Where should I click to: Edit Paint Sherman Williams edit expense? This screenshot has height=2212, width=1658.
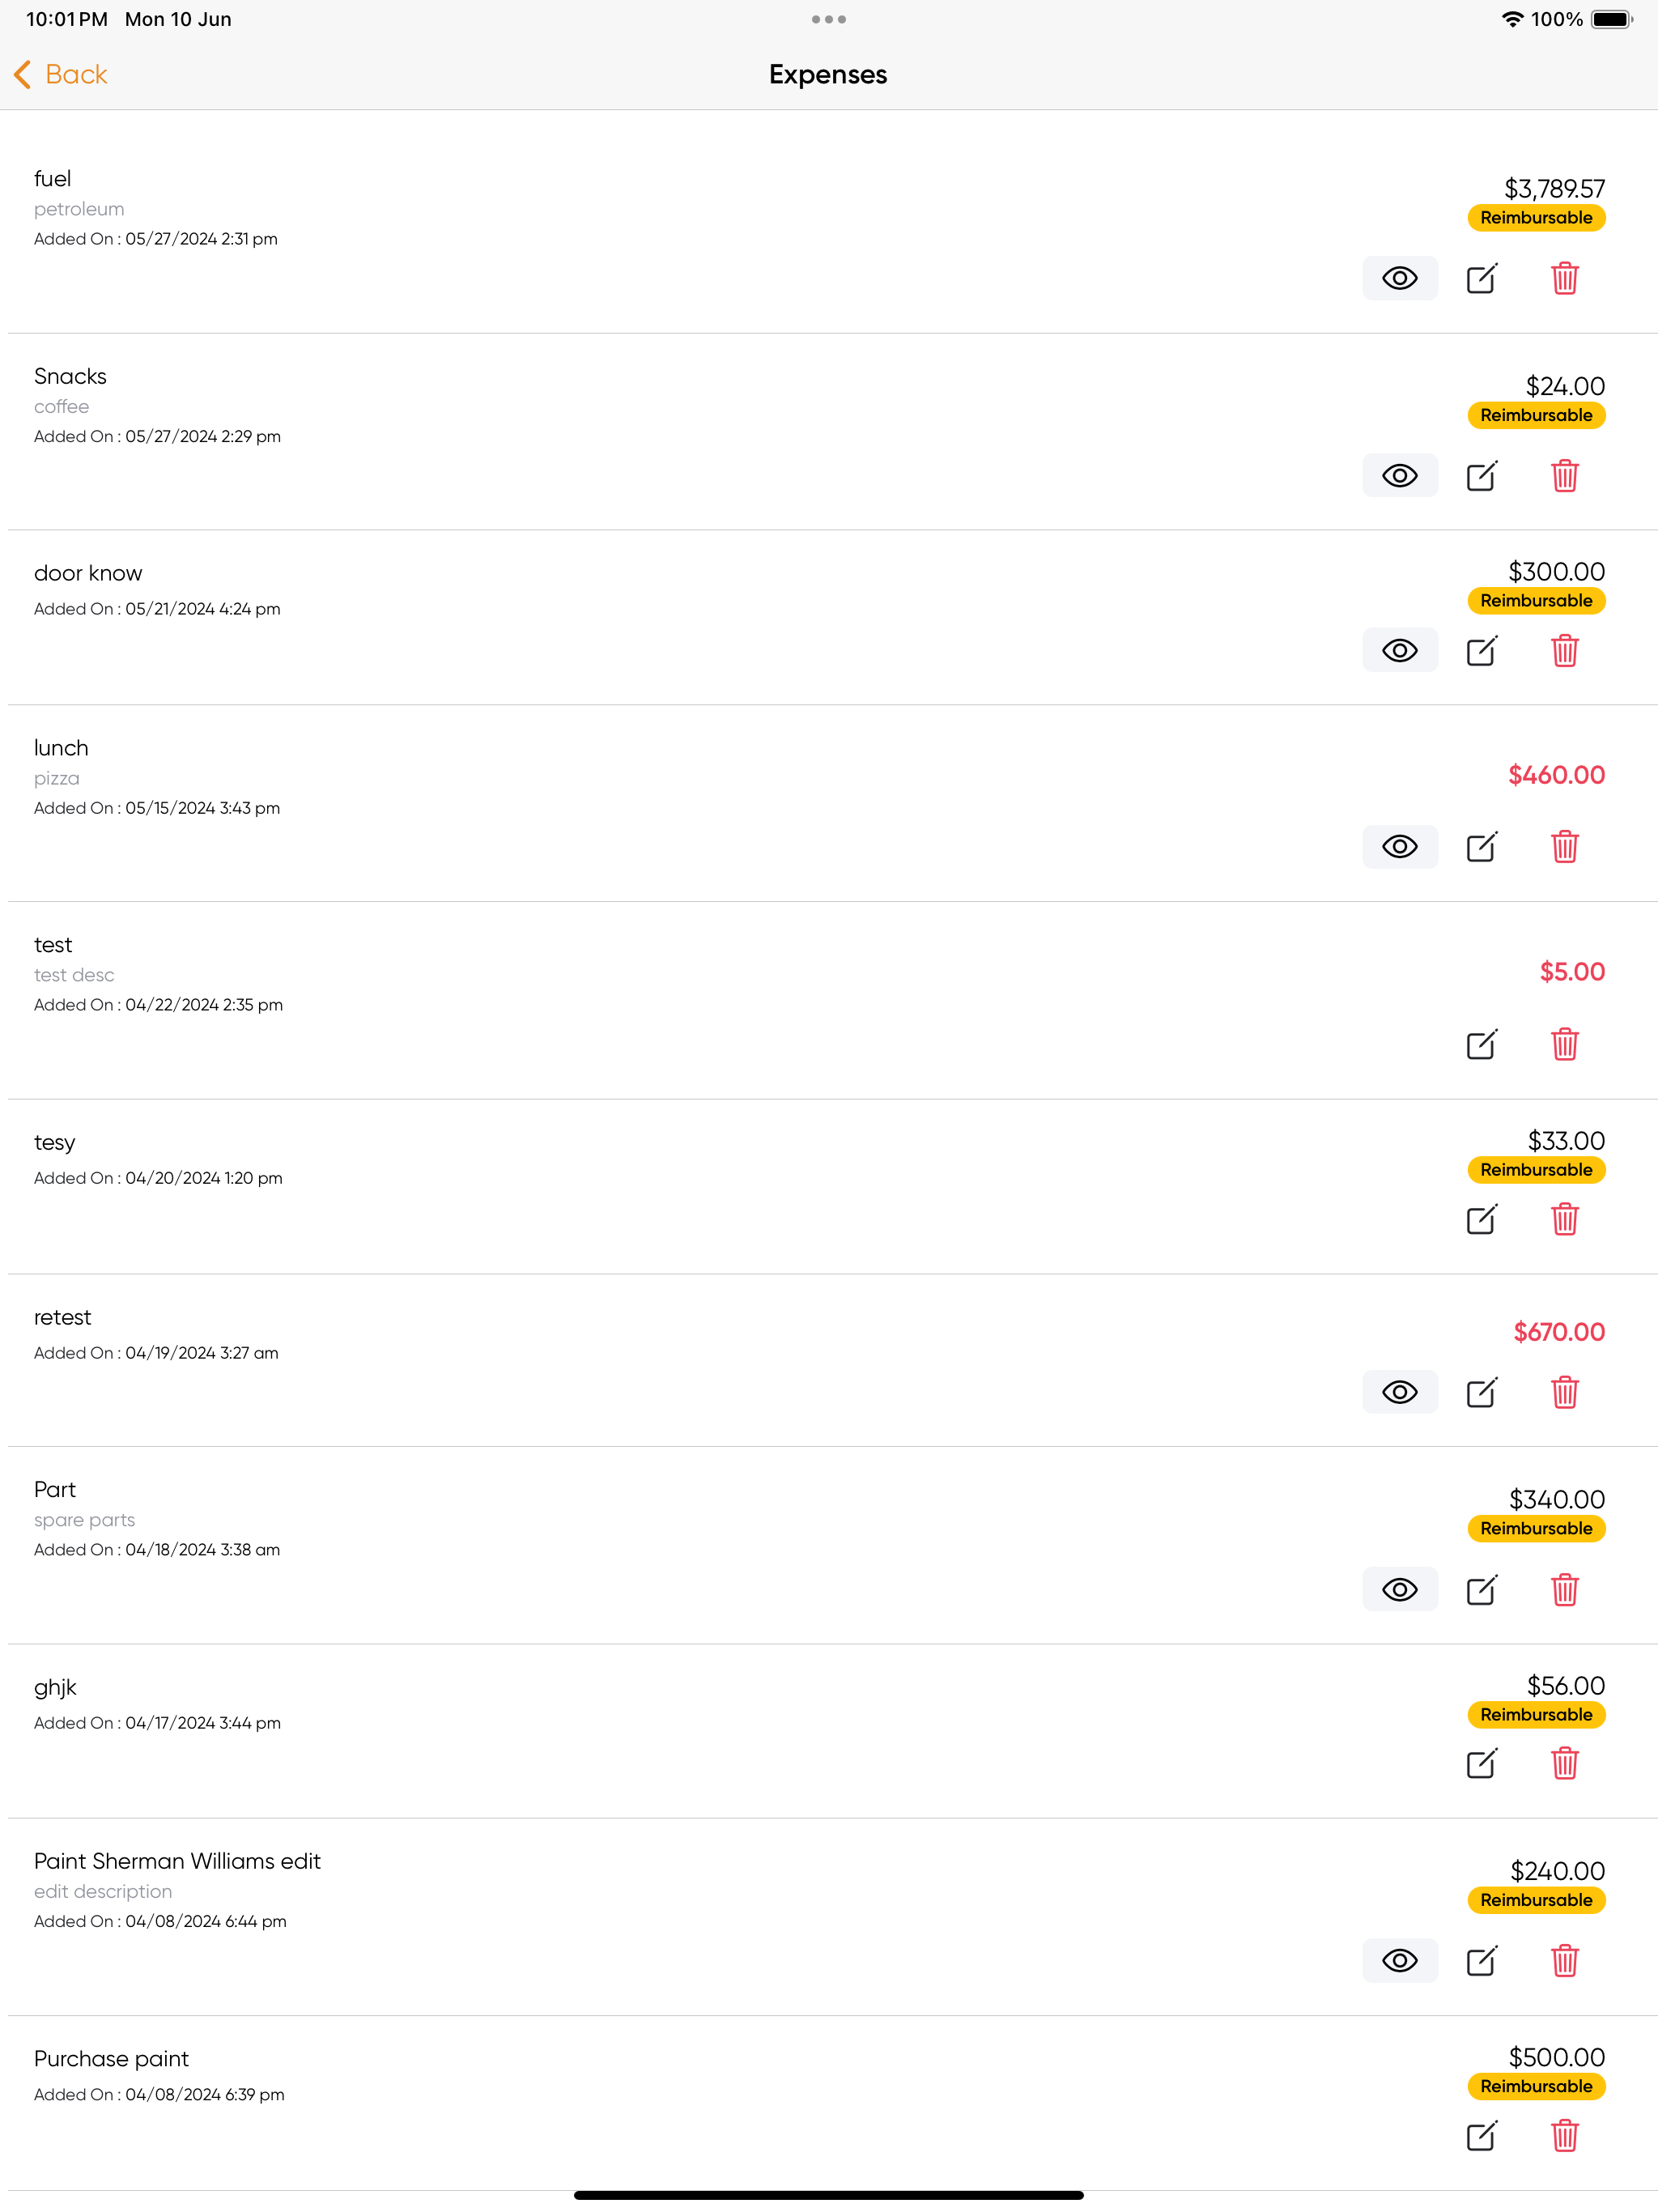[1481, 1959]
